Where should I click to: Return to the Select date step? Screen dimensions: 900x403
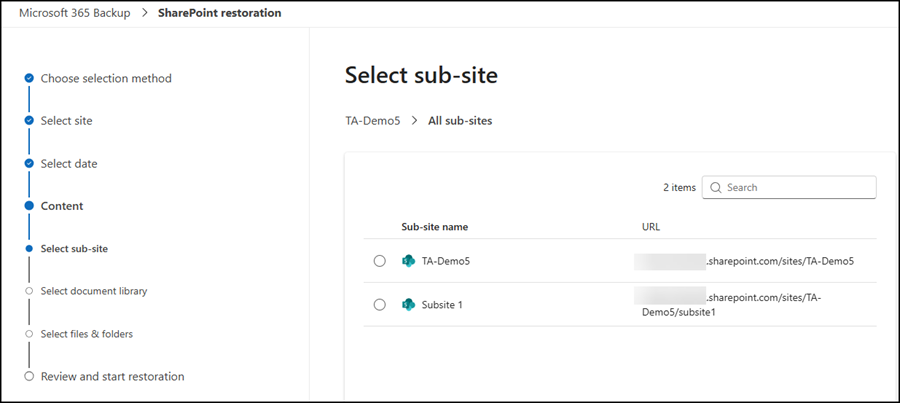point(69,164)
